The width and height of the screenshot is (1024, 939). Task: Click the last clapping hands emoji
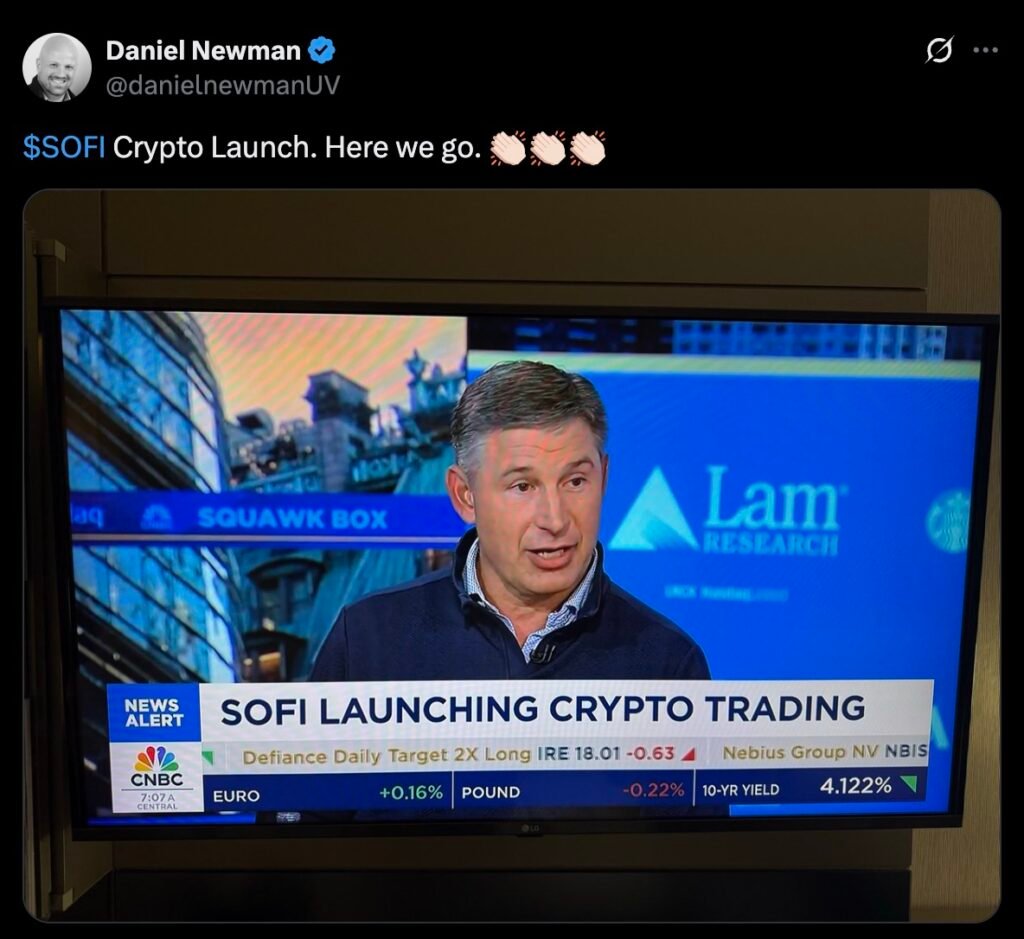tap(588, 148)
